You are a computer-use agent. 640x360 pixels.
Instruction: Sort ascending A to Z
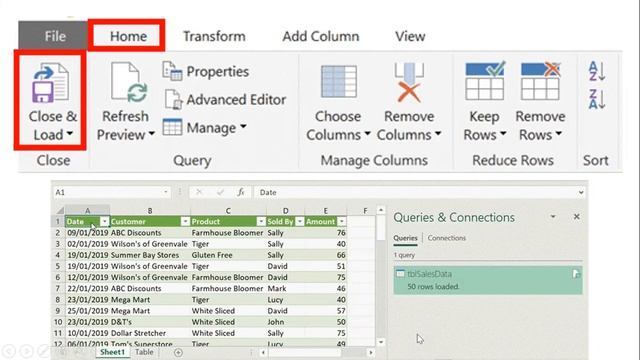[596, 71]
